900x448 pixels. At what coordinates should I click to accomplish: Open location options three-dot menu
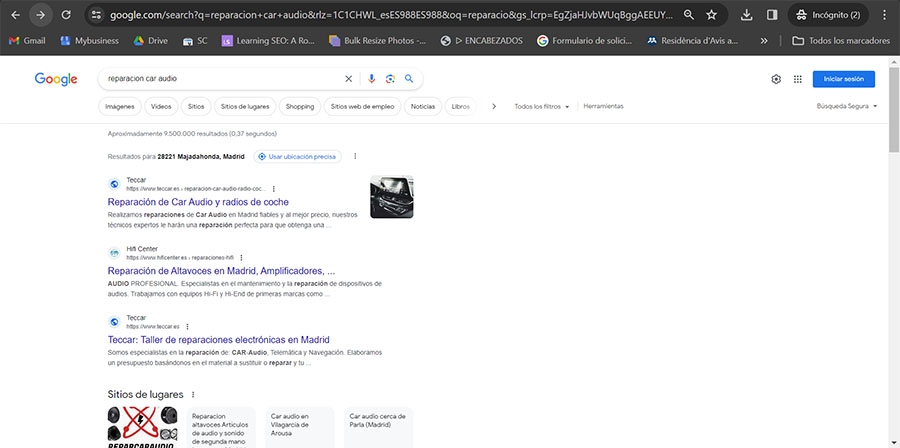point(355,157)
